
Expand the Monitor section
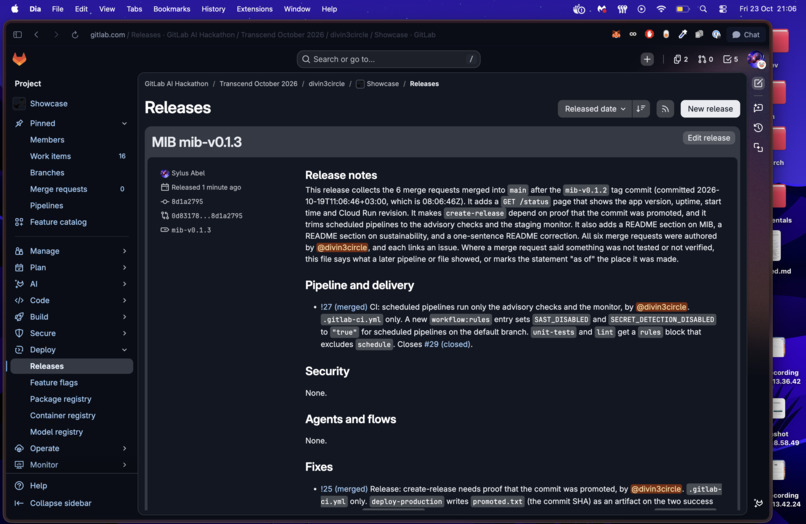124,465
